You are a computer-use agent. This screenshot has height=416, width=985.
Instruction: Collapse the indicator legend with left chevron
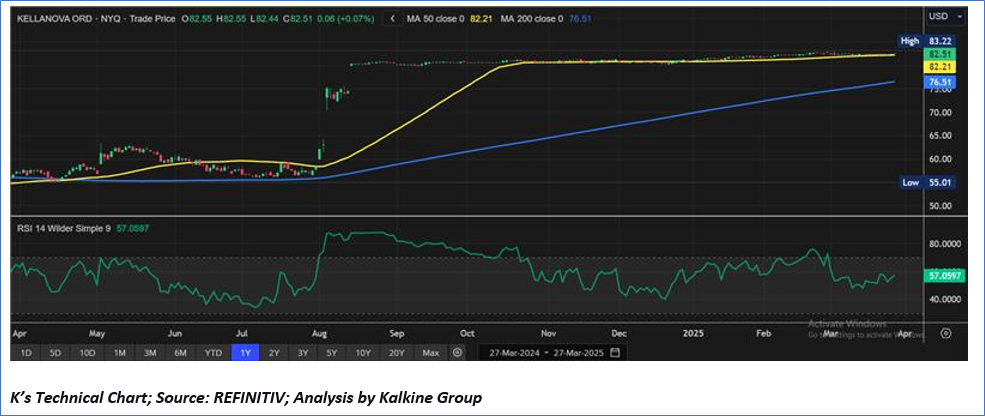[393, 19]
